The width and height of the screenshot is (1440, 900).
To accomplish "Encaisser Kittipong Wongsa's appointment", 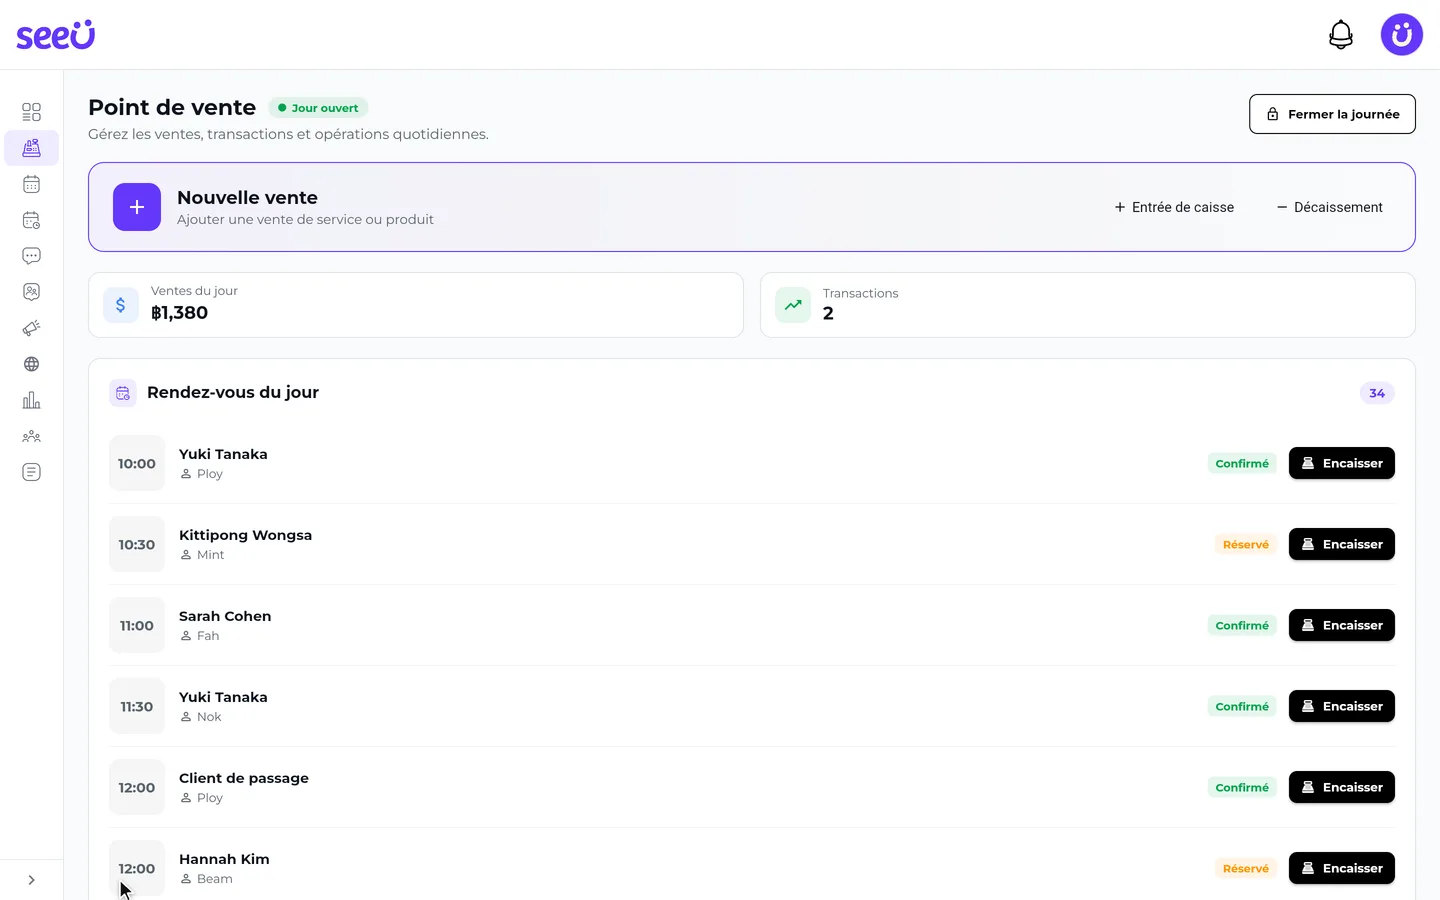I will click(x=1342, y=544).
